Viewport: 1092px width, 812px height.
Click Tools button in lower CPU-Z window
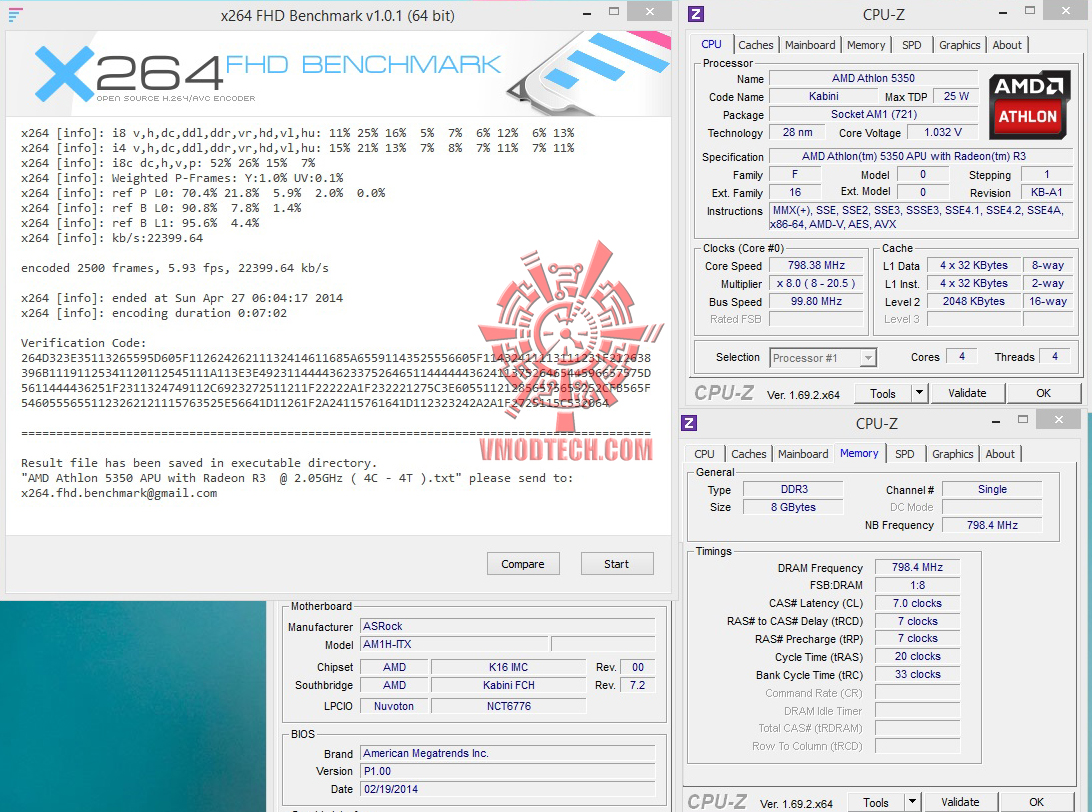point(875,802)
